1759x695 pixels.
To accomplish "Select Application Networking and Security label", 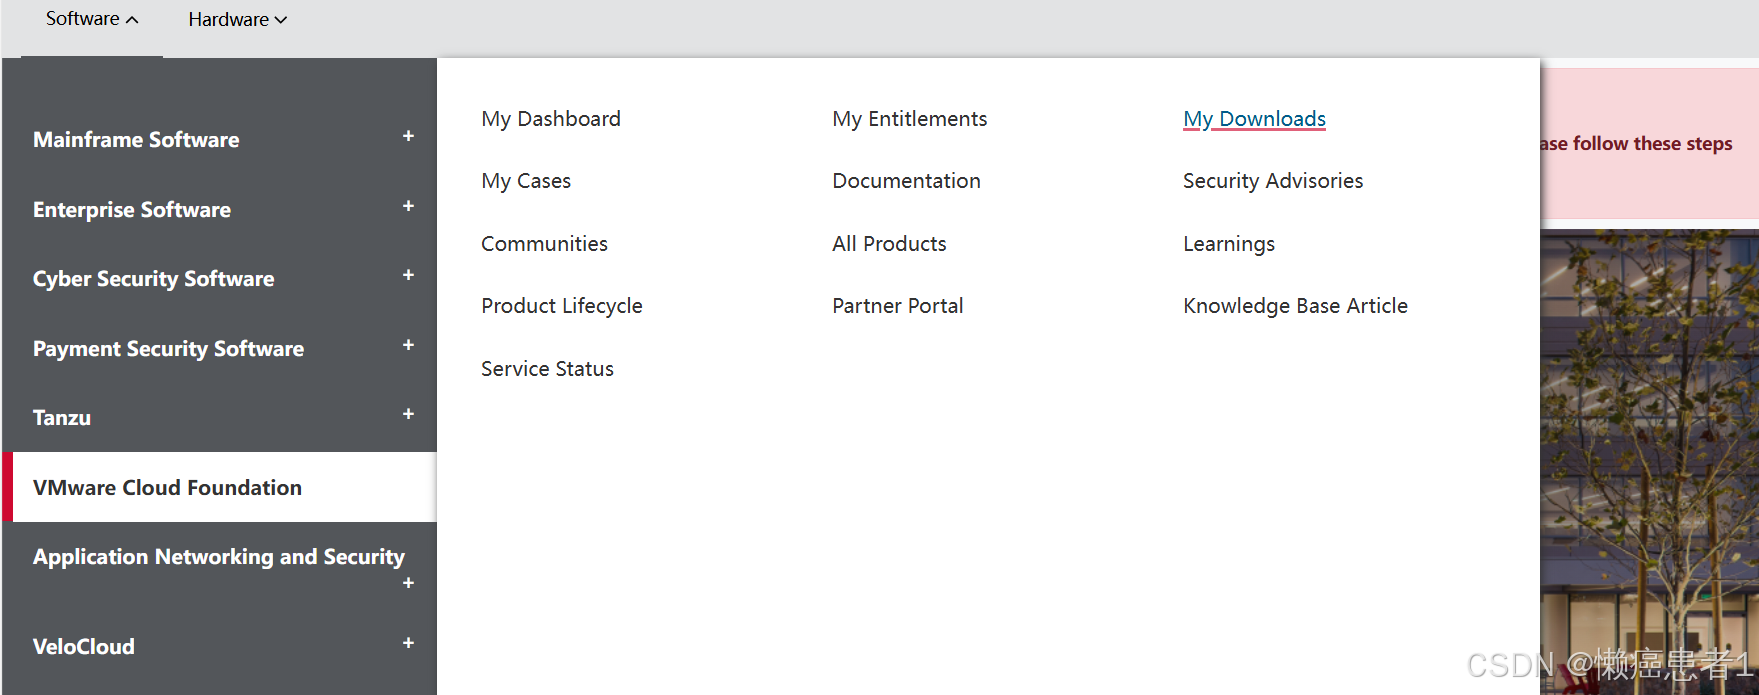I will click(x=219, y=557).
